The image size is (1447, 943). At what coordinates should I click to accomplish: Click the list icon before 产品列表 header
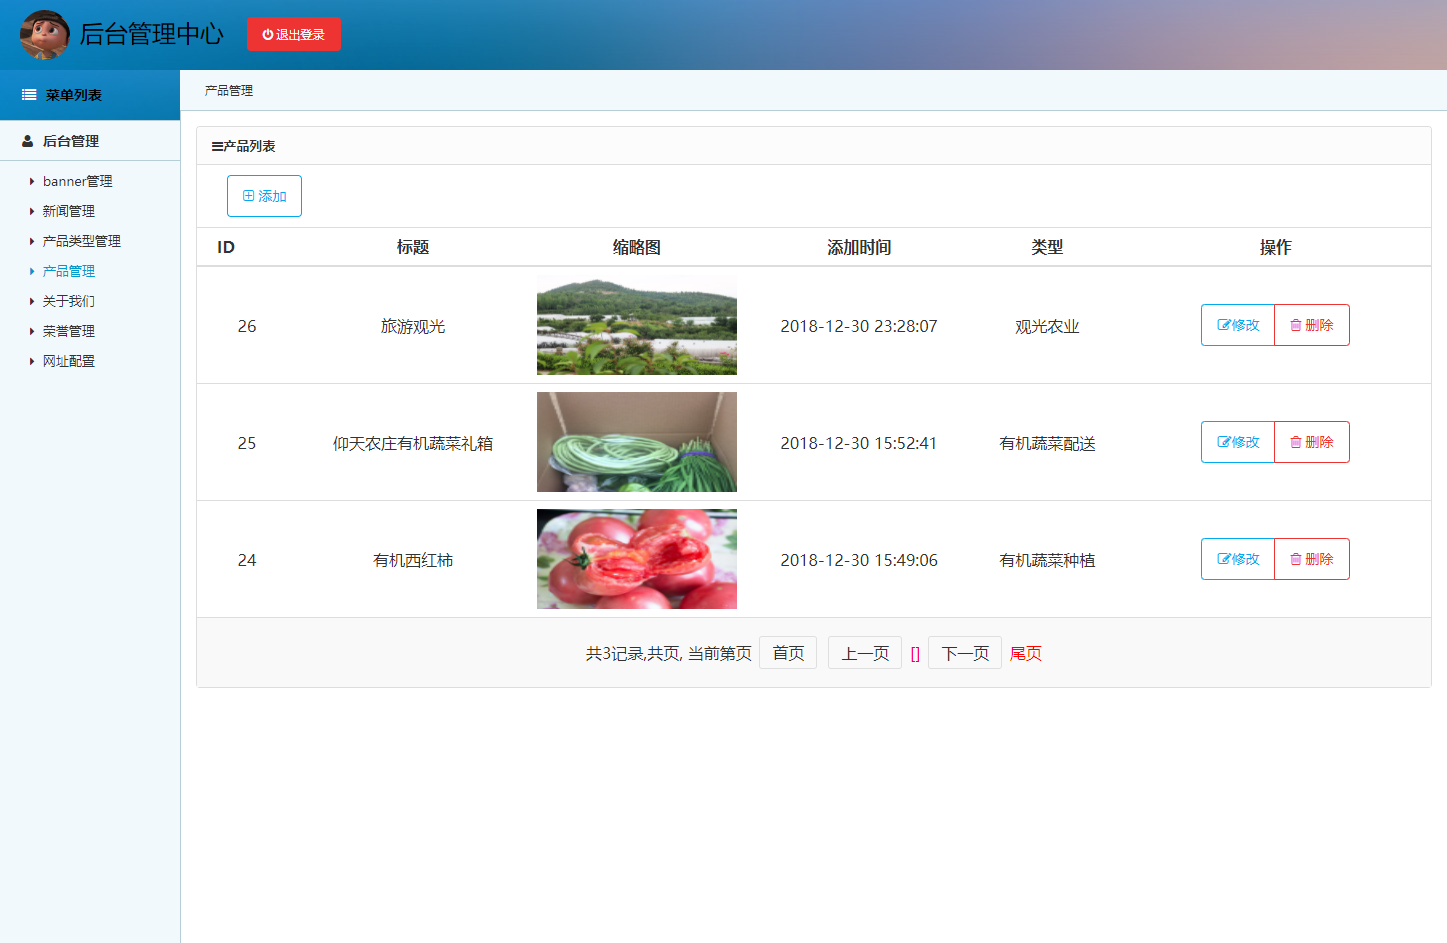(x=213, y=145)
